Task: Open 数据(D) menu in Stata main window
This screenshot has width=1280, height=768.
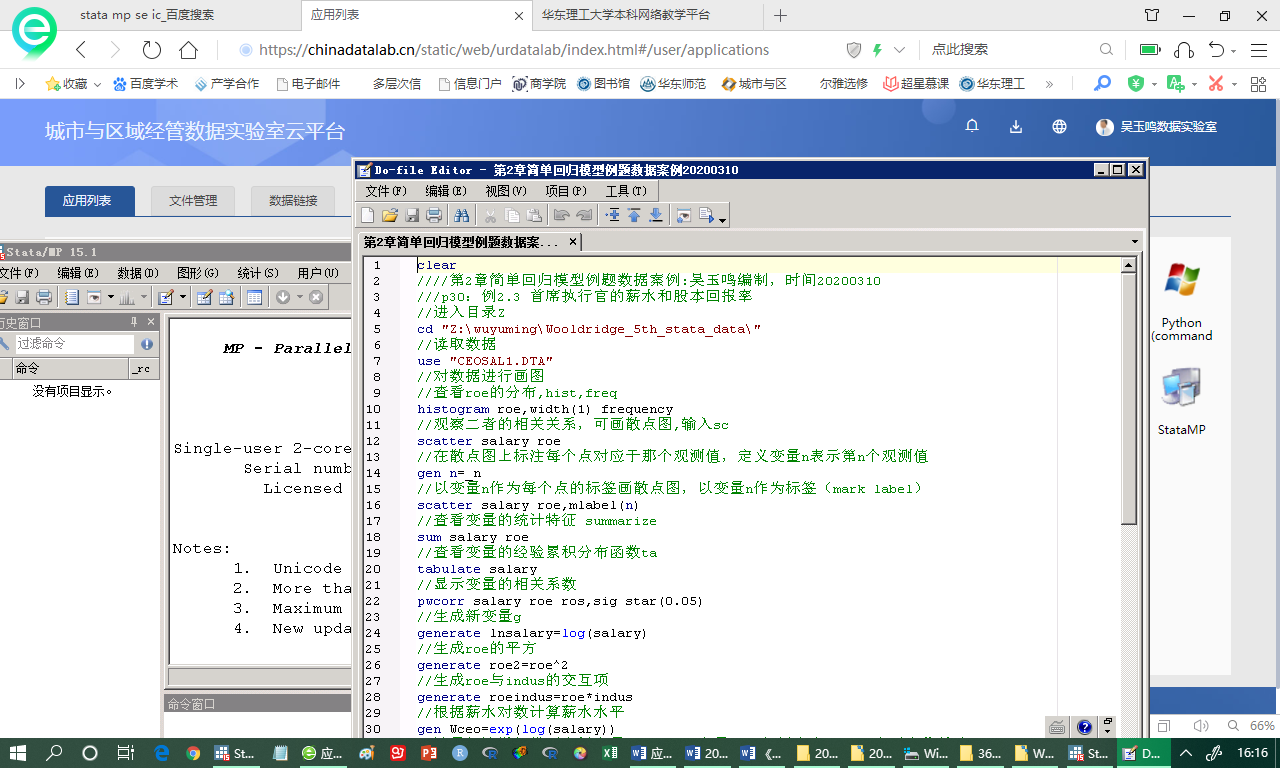Action: click(x=138, y=273)
